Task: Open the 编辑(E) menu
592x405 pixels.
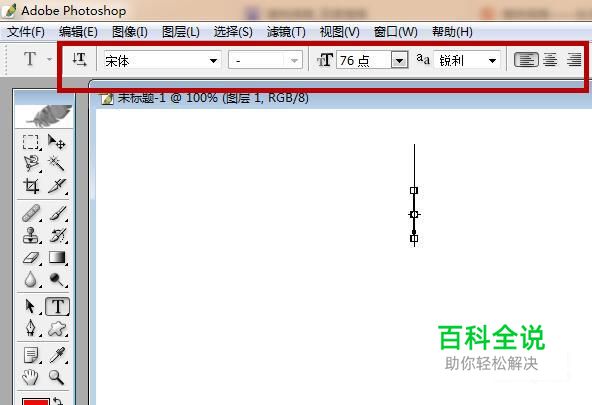Action: (79, 32)
